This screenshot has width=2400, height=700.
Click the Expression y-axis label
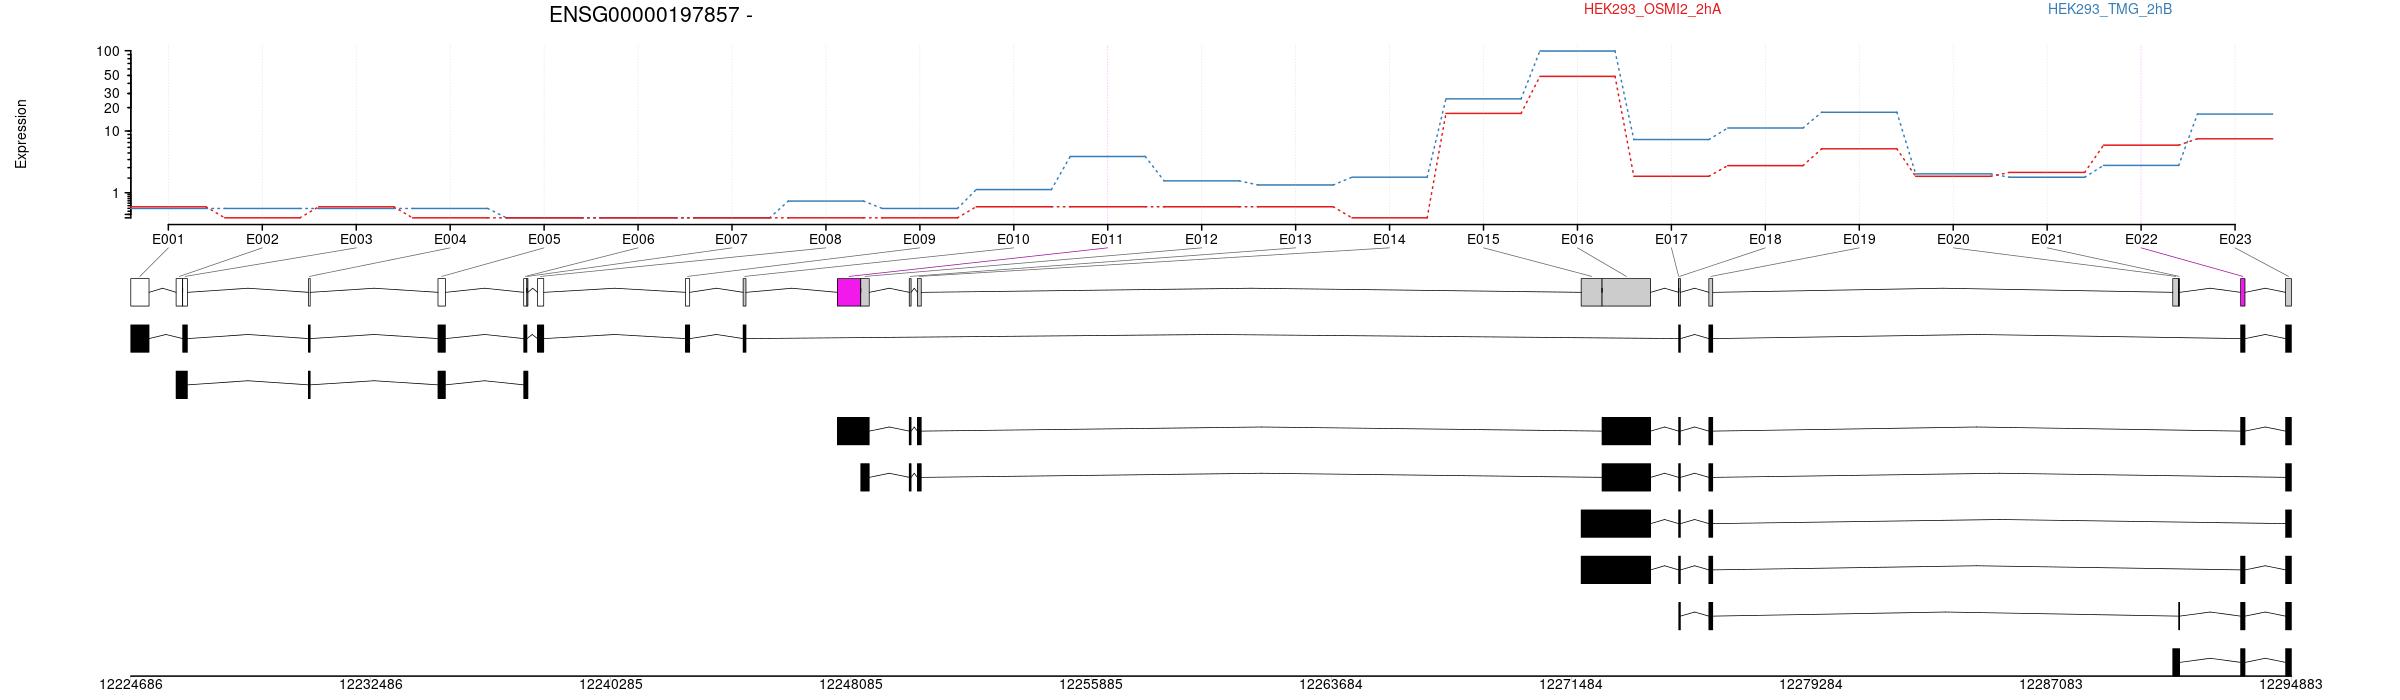click(x=21, y=134)
